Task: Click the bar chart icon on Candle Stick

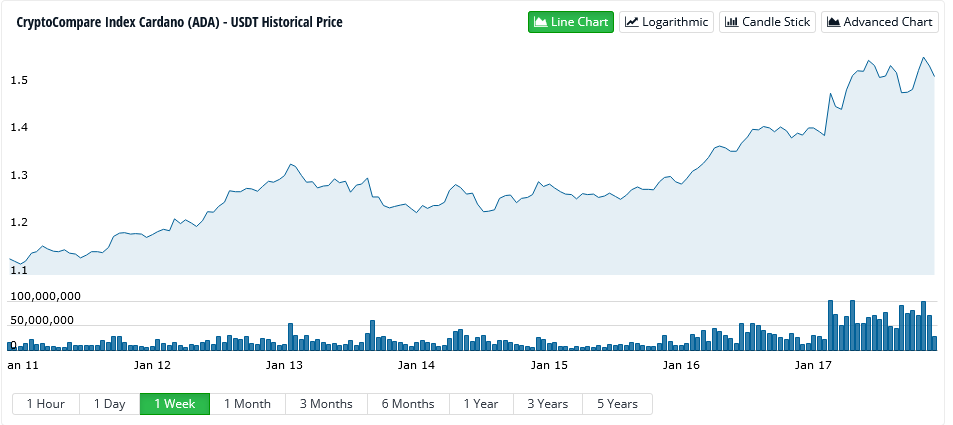Action: (732, 22)
